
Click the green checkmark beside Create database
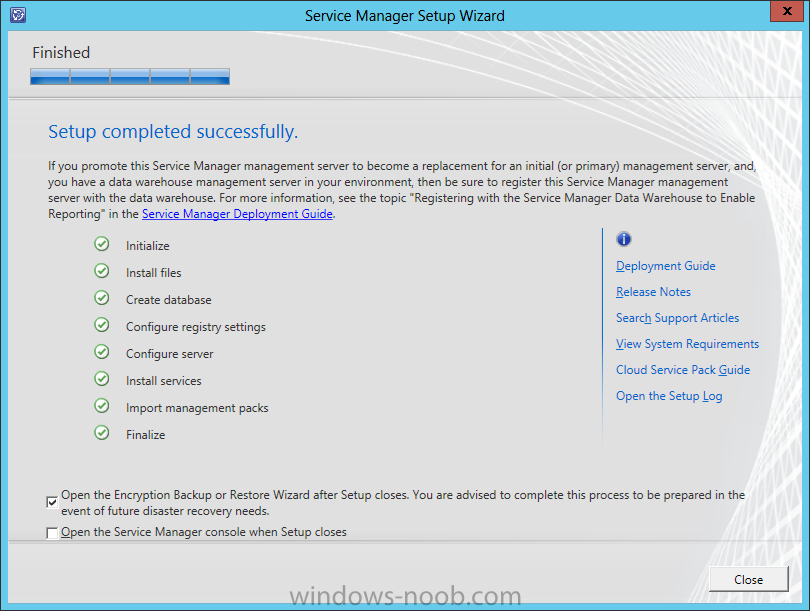point(102,298)
